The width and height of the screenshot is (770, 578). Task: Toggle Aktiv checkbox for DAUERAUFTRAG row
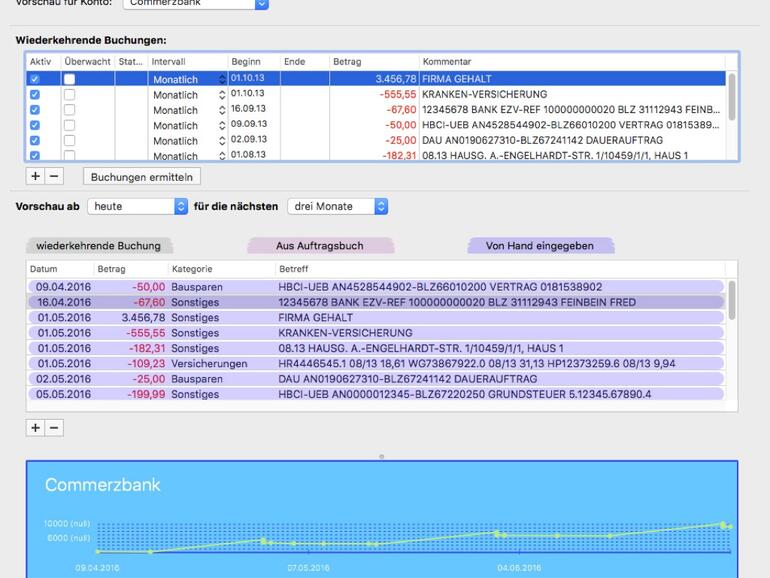coord(35,140)
